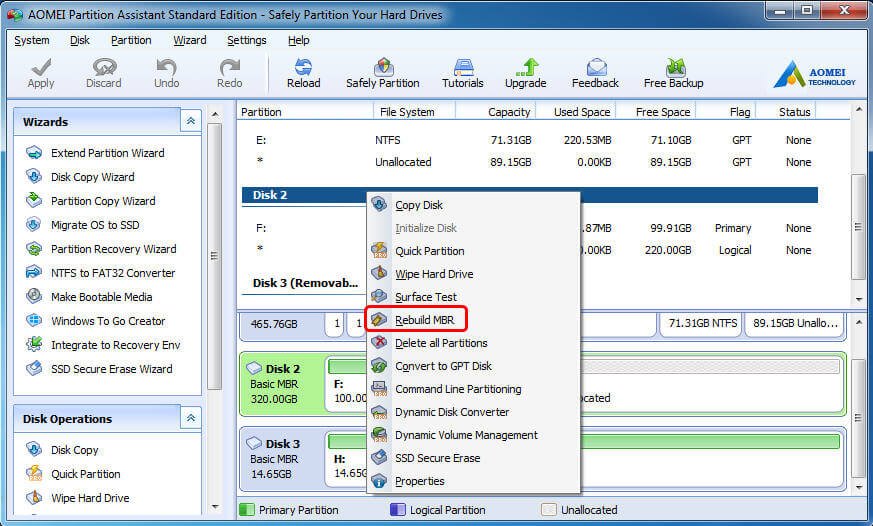The image size is (873, 526).
Task: Open the Partition Recovery Wizard
Action: tap(101, 248)
